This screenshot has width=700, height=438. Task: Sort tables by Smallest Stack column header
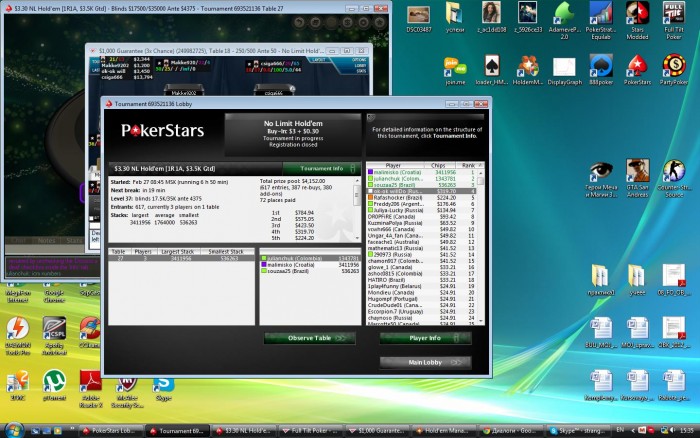226,252
